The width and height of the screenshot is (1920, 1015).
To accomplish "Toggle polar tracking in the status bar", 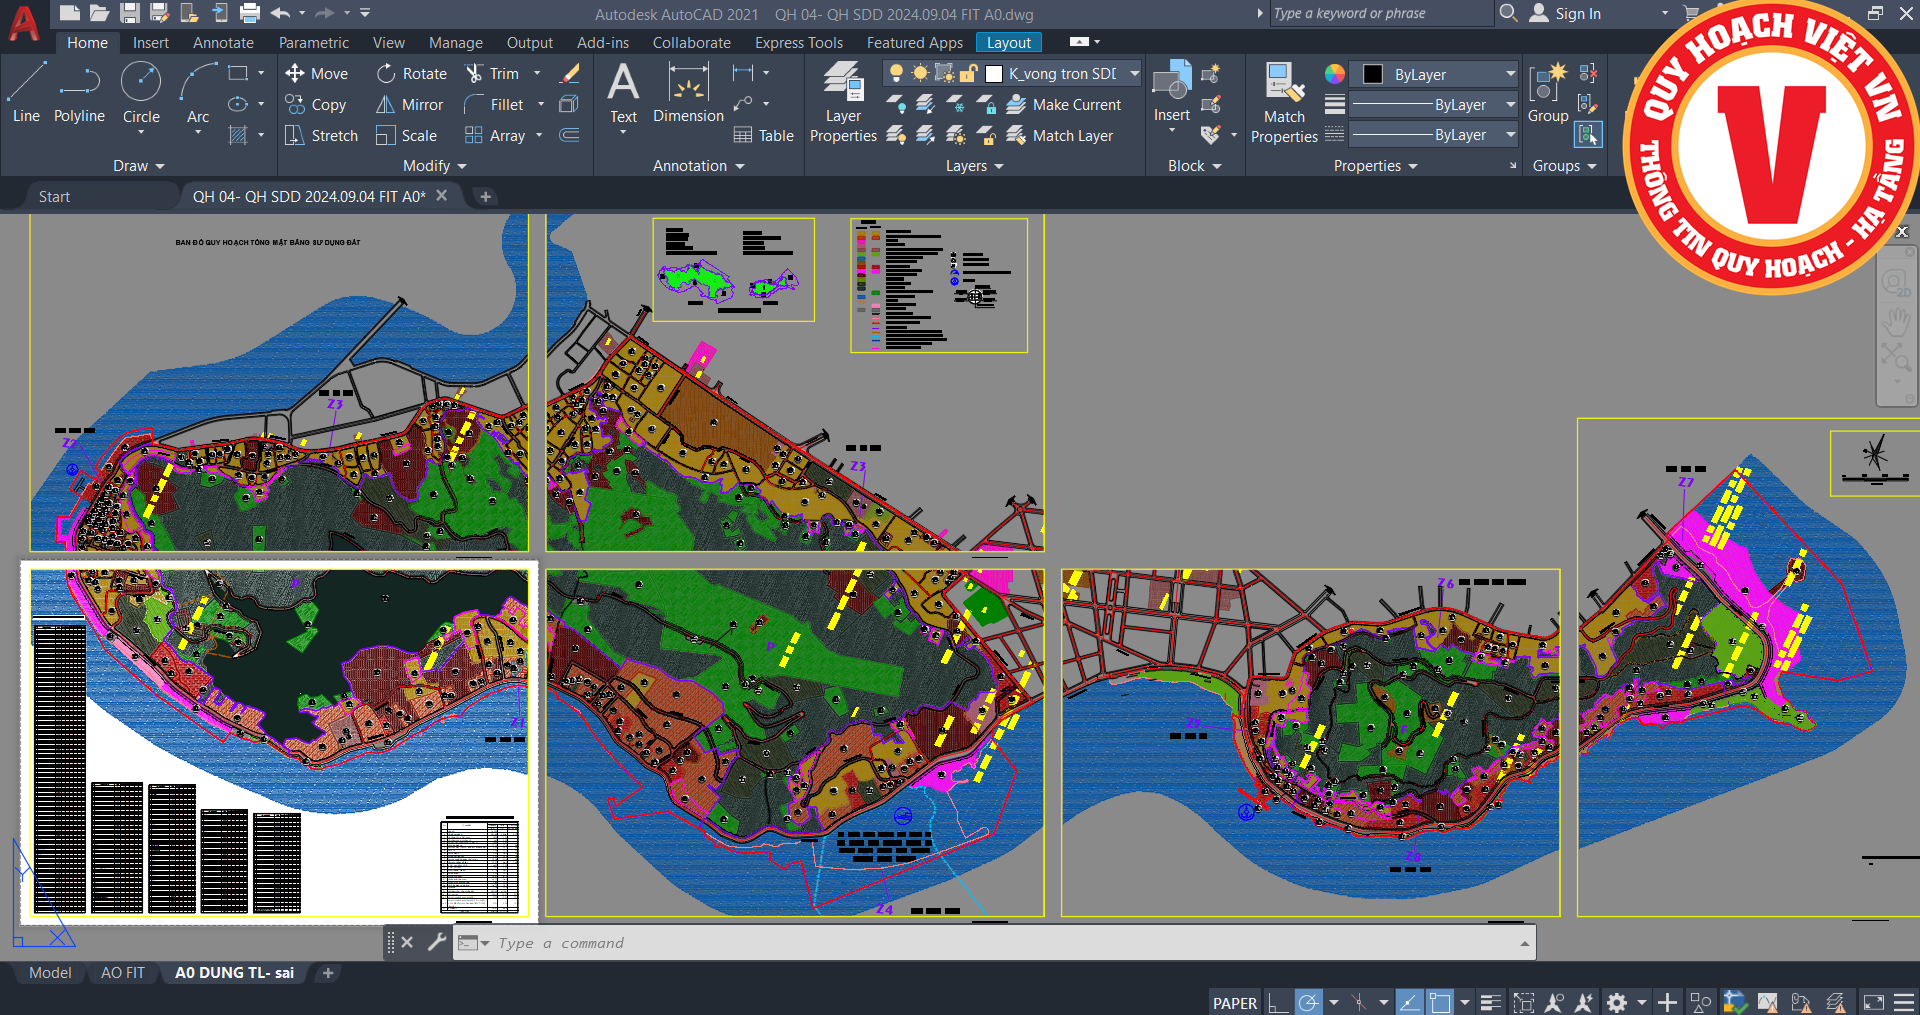I will click(1308, 1002).
